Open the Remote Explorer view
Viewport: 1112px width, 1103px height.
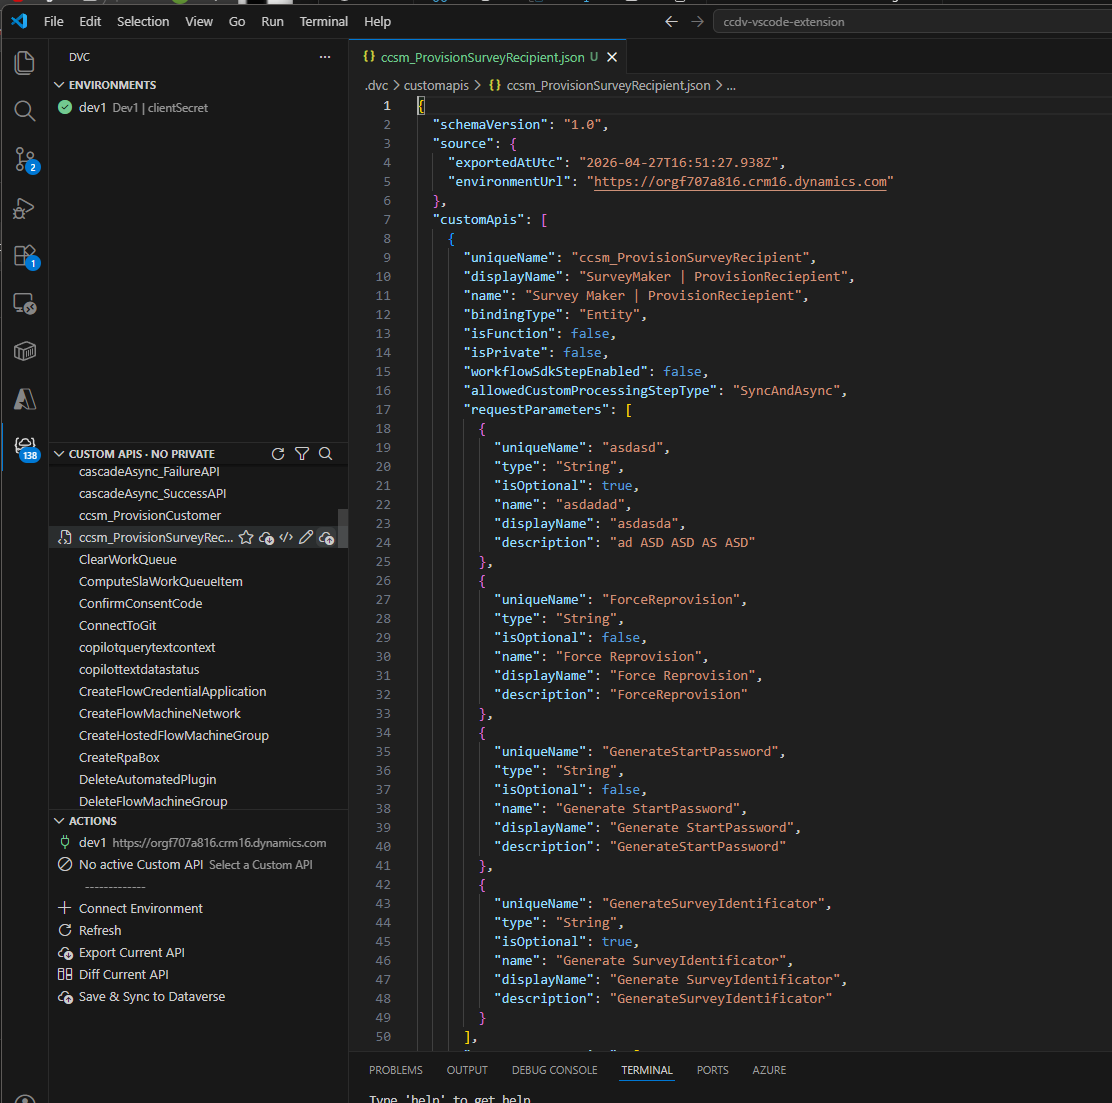coord(25,304)
